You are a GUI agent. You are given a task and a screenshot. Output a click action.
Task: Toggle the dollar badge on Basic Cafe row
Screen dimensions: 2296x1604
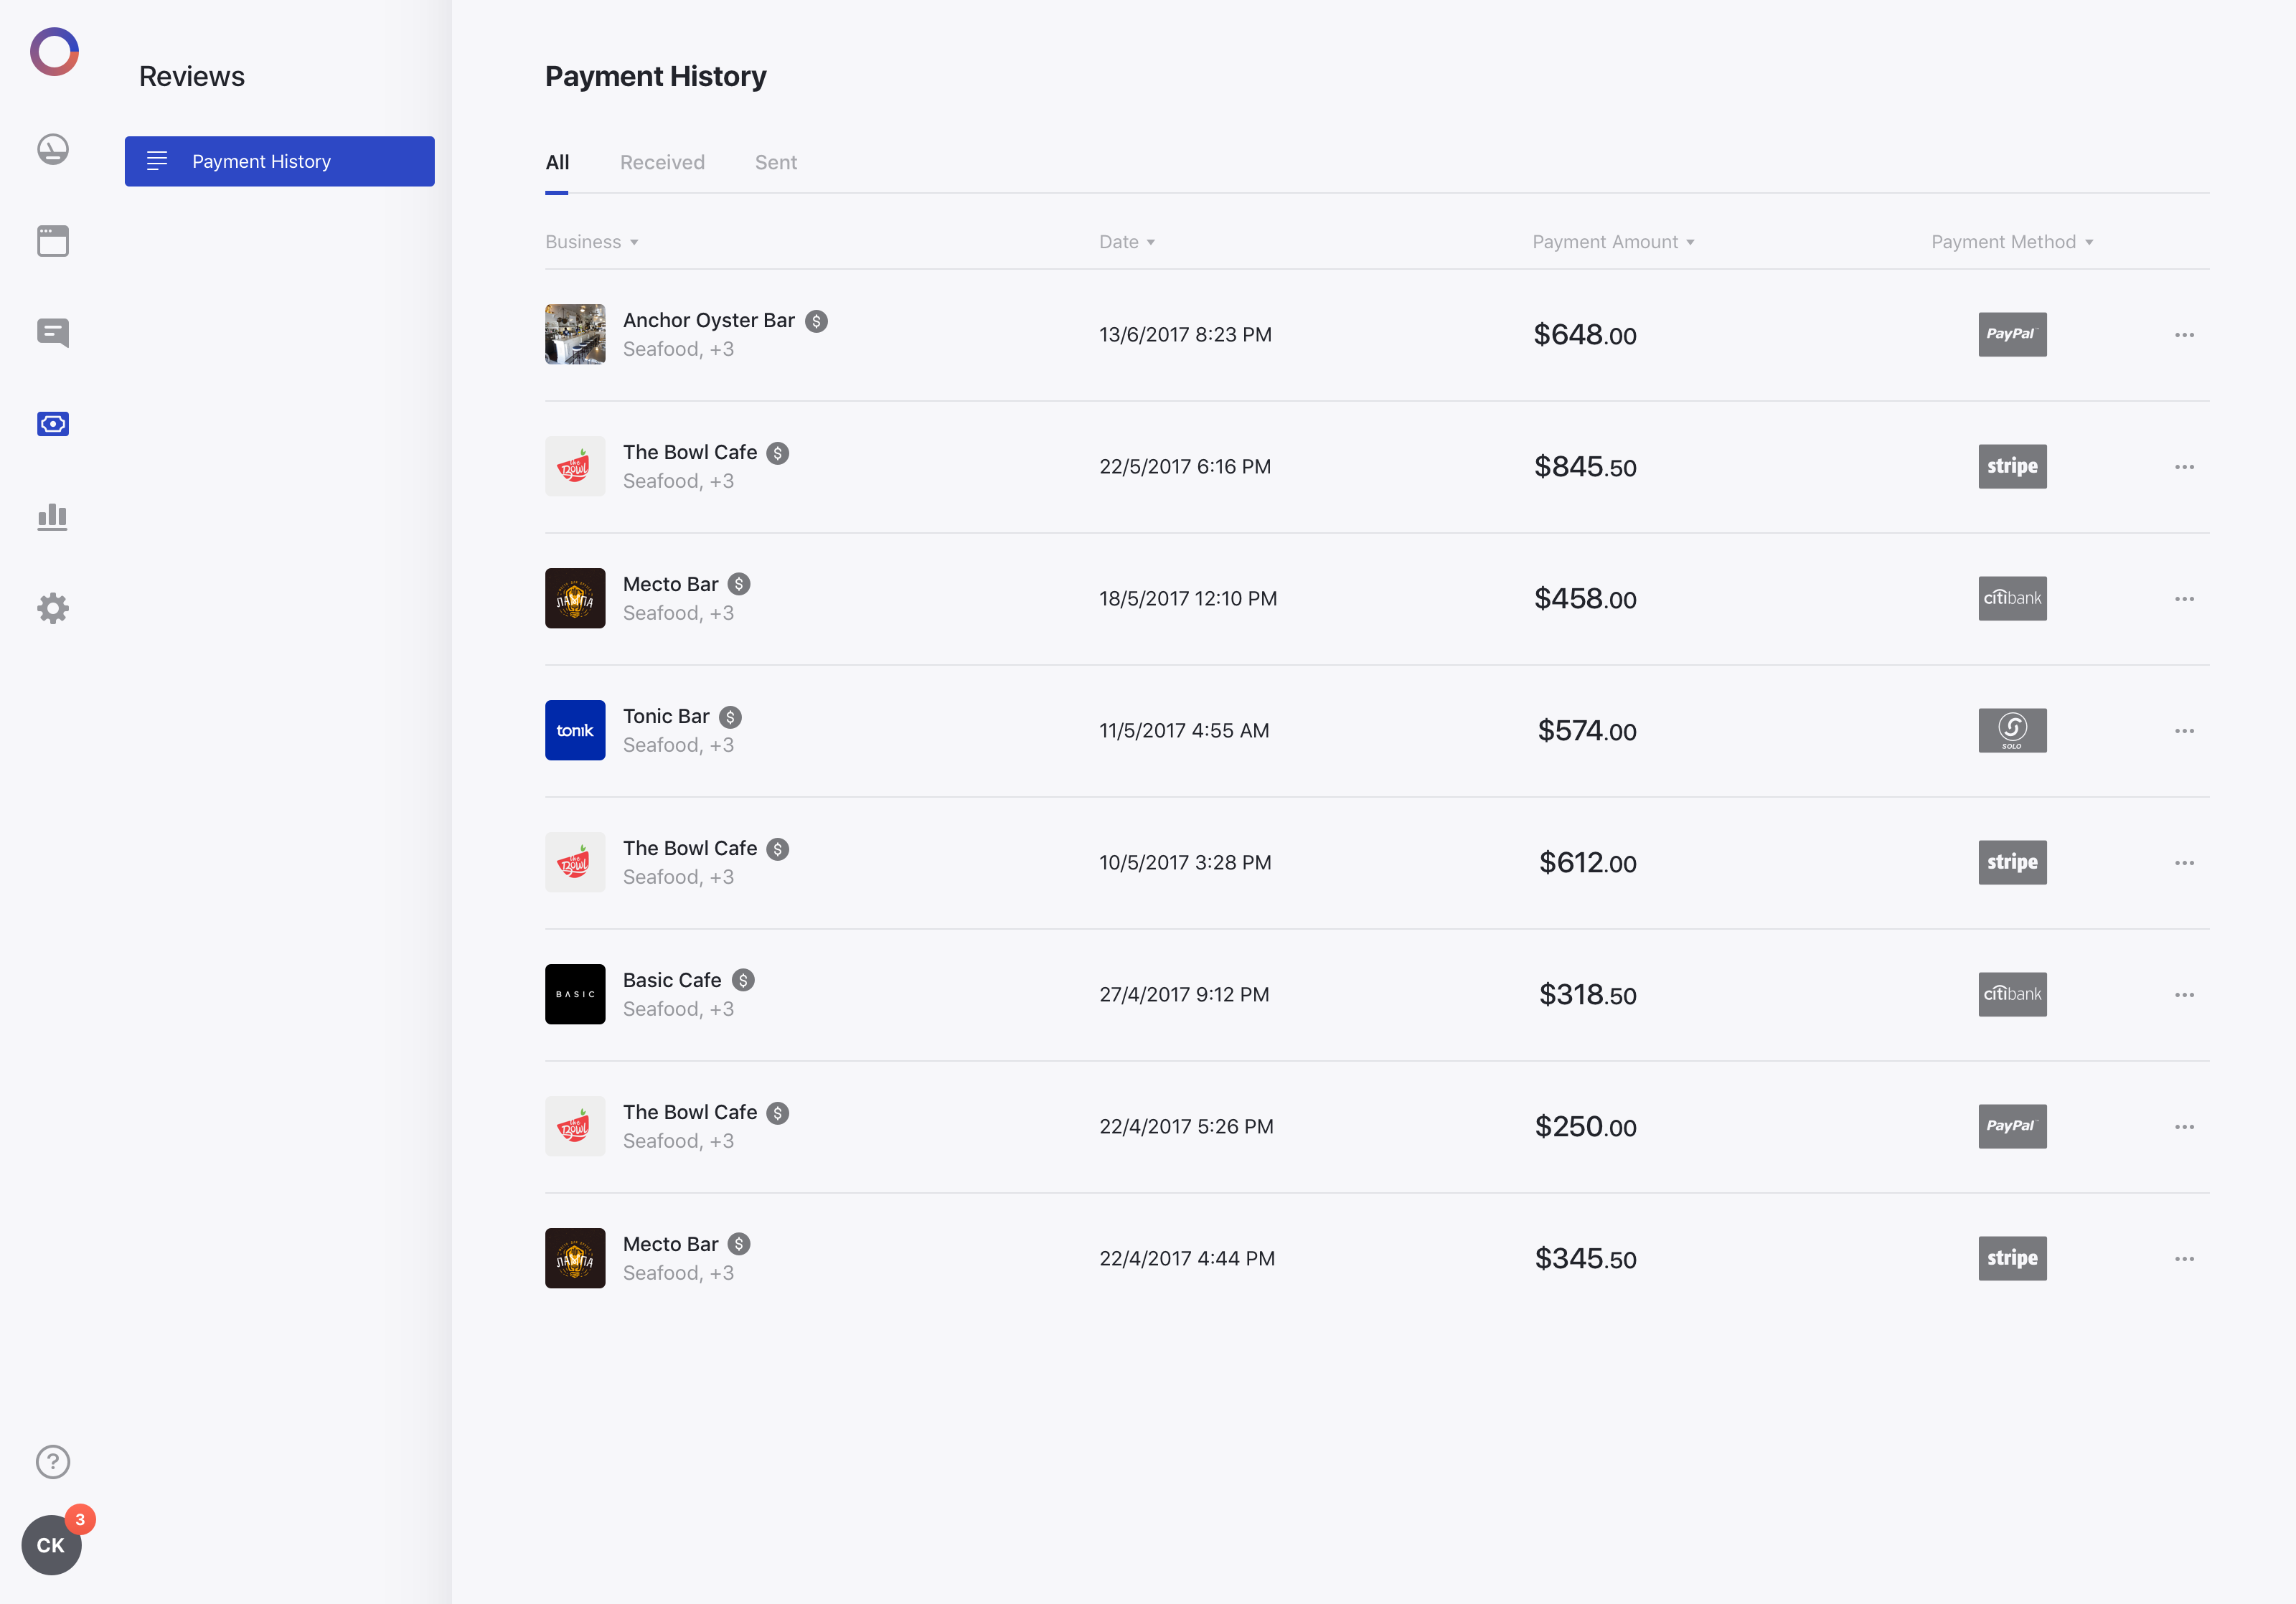[743, 980]
